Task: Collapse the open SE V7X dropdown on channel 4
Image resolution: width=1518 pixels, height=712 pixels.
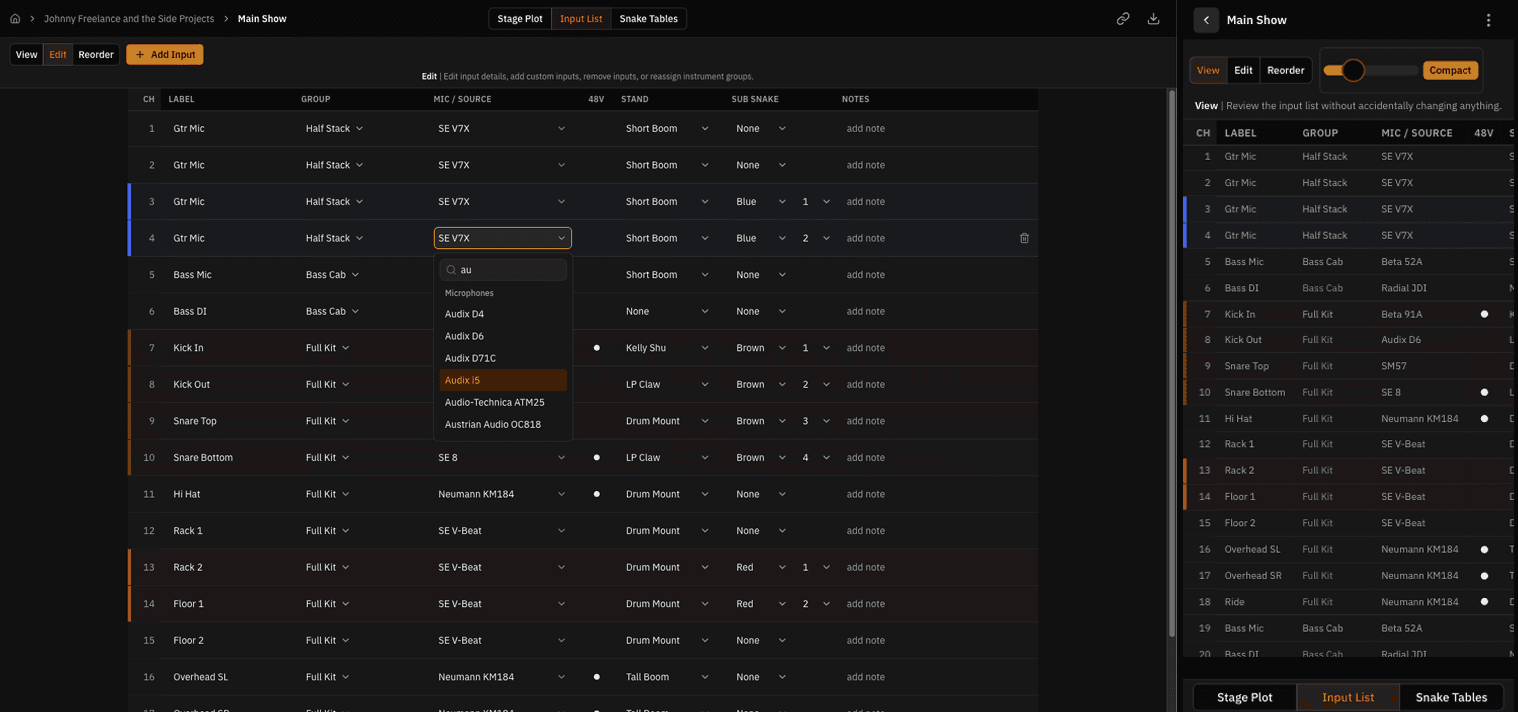Action: pyautogui.click(x=503, y=238)
